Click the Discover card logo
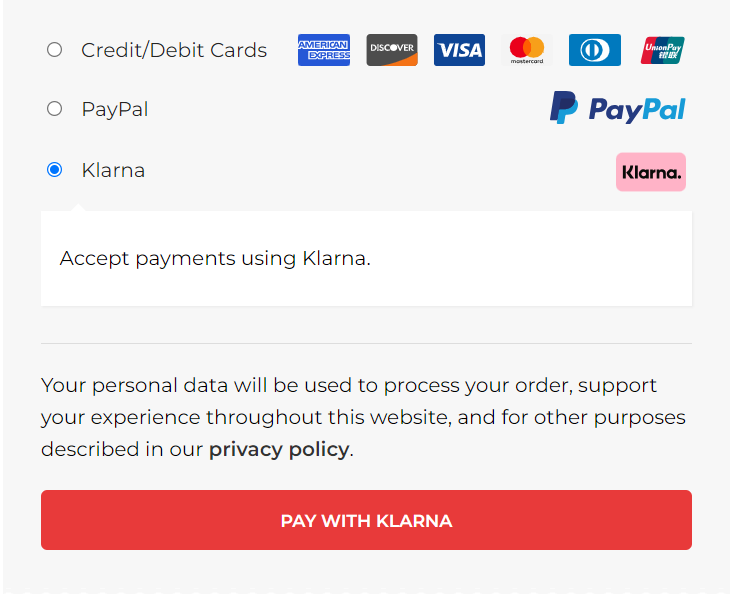Image resolution: width=731 pixels, height=594 pixels. tap(391, 50)
